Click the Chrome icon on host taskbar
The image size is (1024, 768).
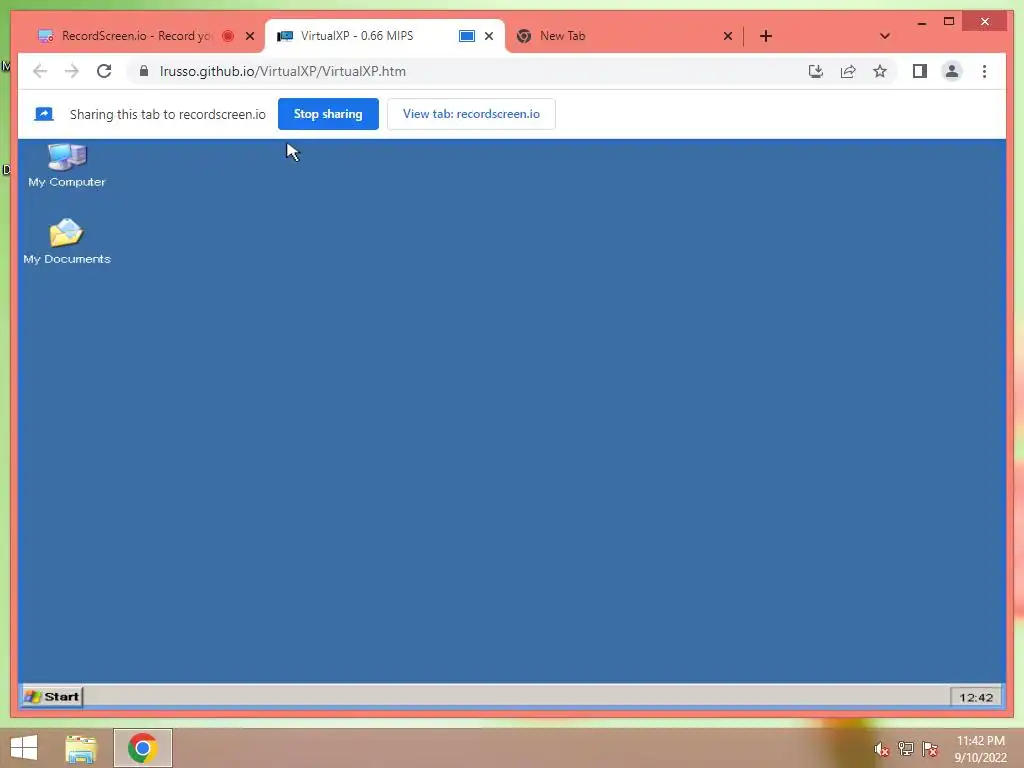(142, 748)
